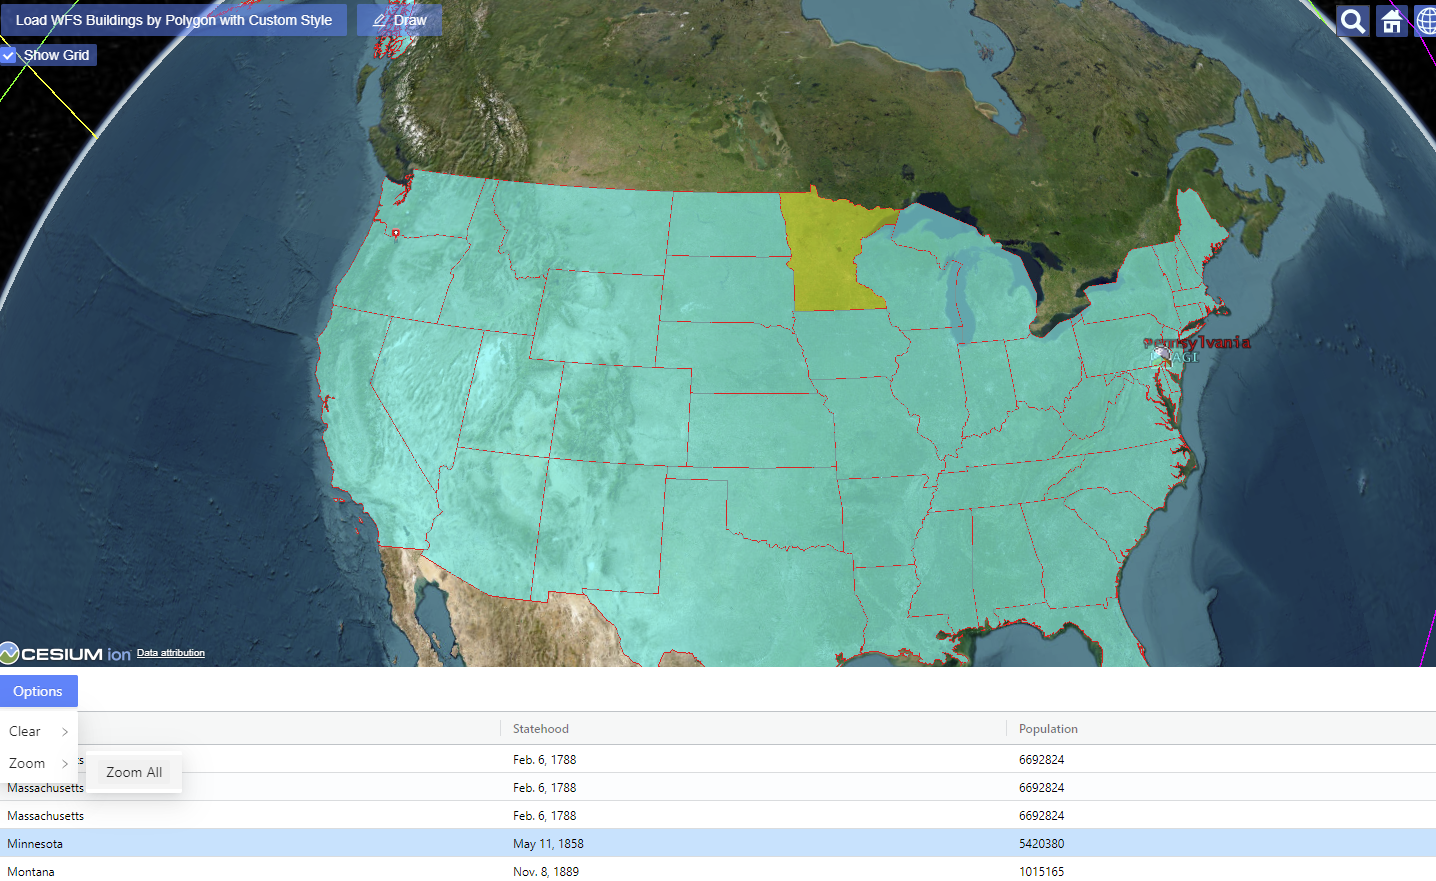The width and height of the screenshot is (1436, 881).
Task: Select the Clear menu entry
Action: tap(39, 731)
